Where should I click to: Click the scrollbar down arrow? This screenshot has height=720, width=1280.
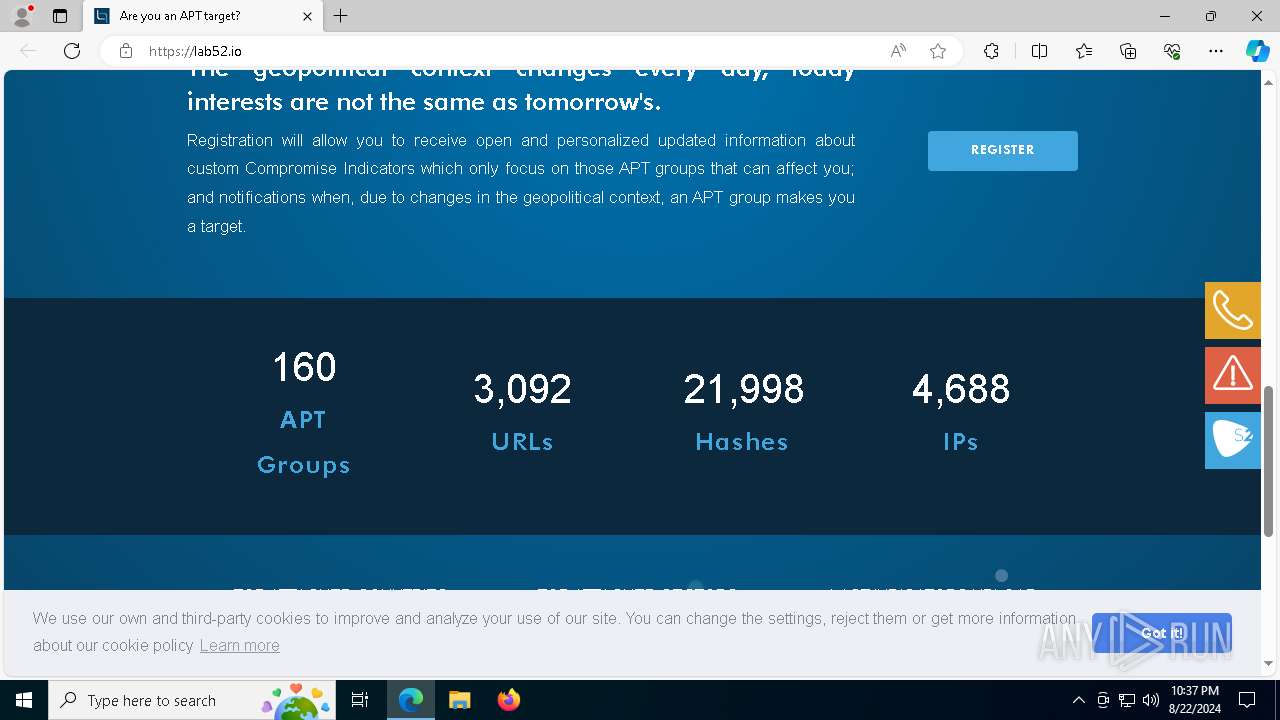coord(1269,663)
